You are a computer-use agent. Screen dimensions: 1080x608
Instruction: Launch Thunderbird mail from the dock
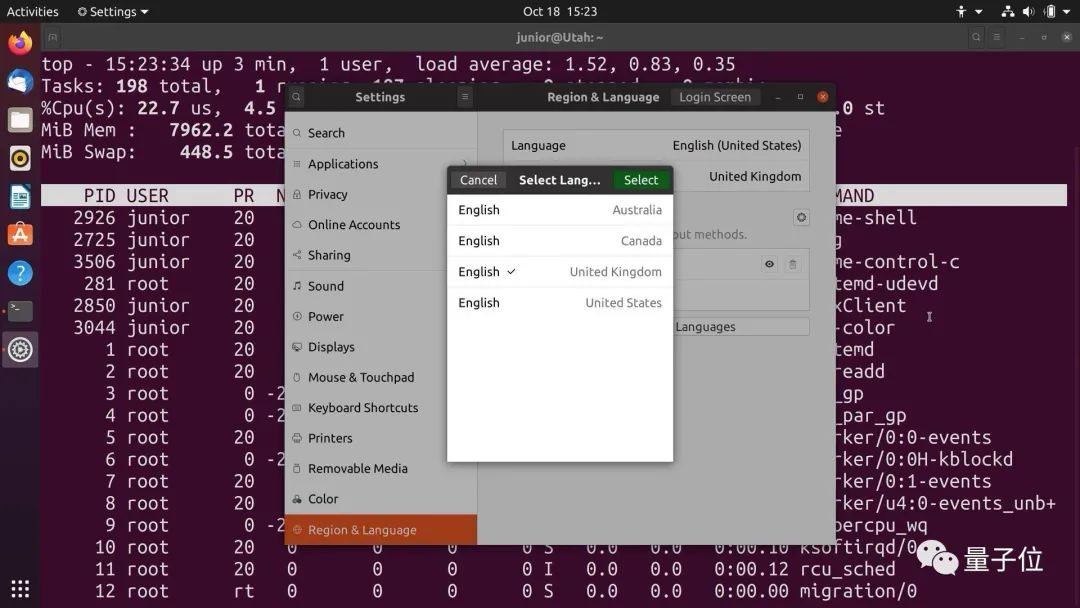click(20, 82)
